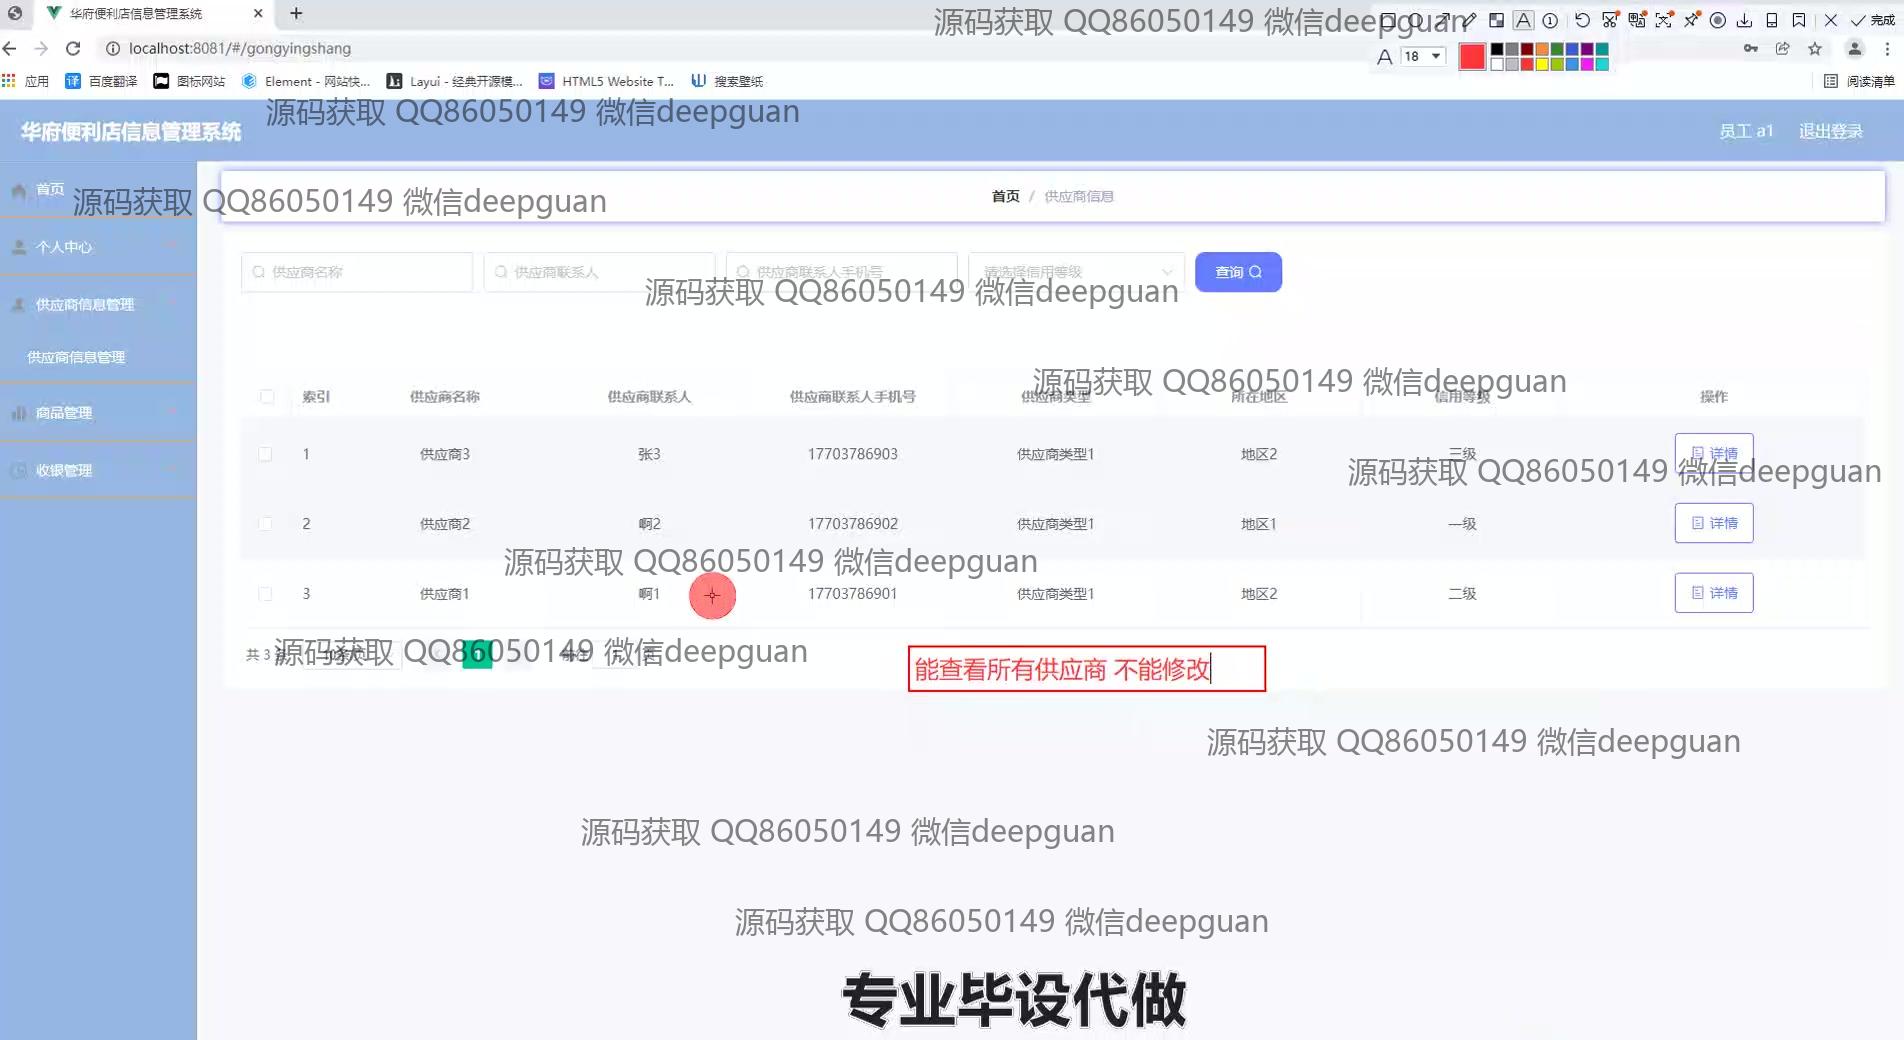Click 退出登录 to log out
The width and height of the screenshot is (1904, 1040).
[x=1830, y=131]
